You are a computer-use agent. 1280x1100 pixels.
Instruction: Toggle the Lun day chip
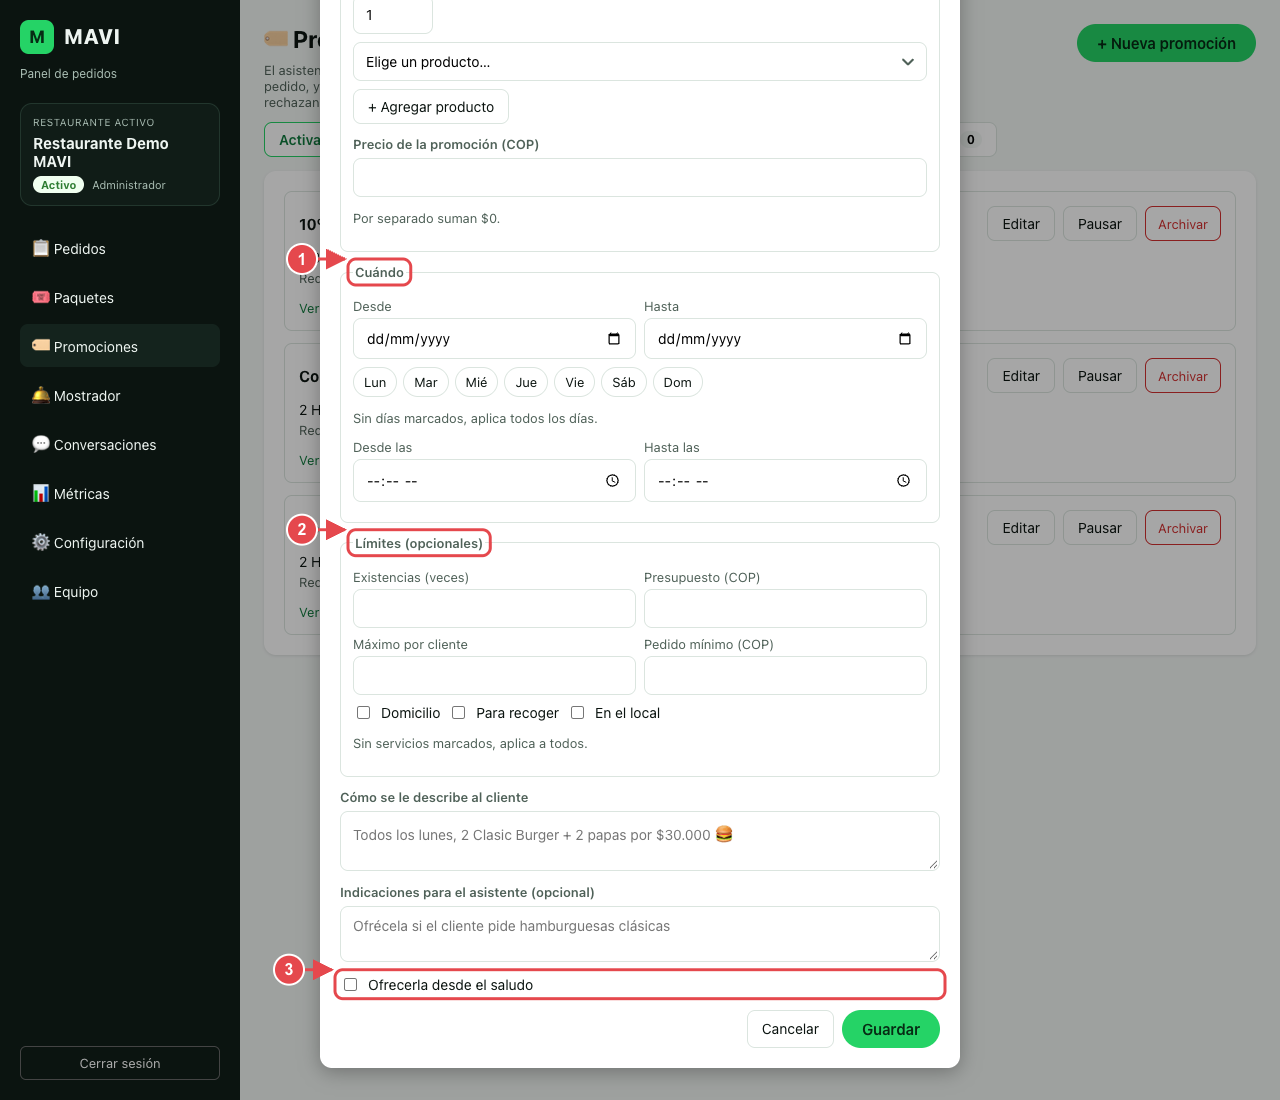click(x=375, y=382)
